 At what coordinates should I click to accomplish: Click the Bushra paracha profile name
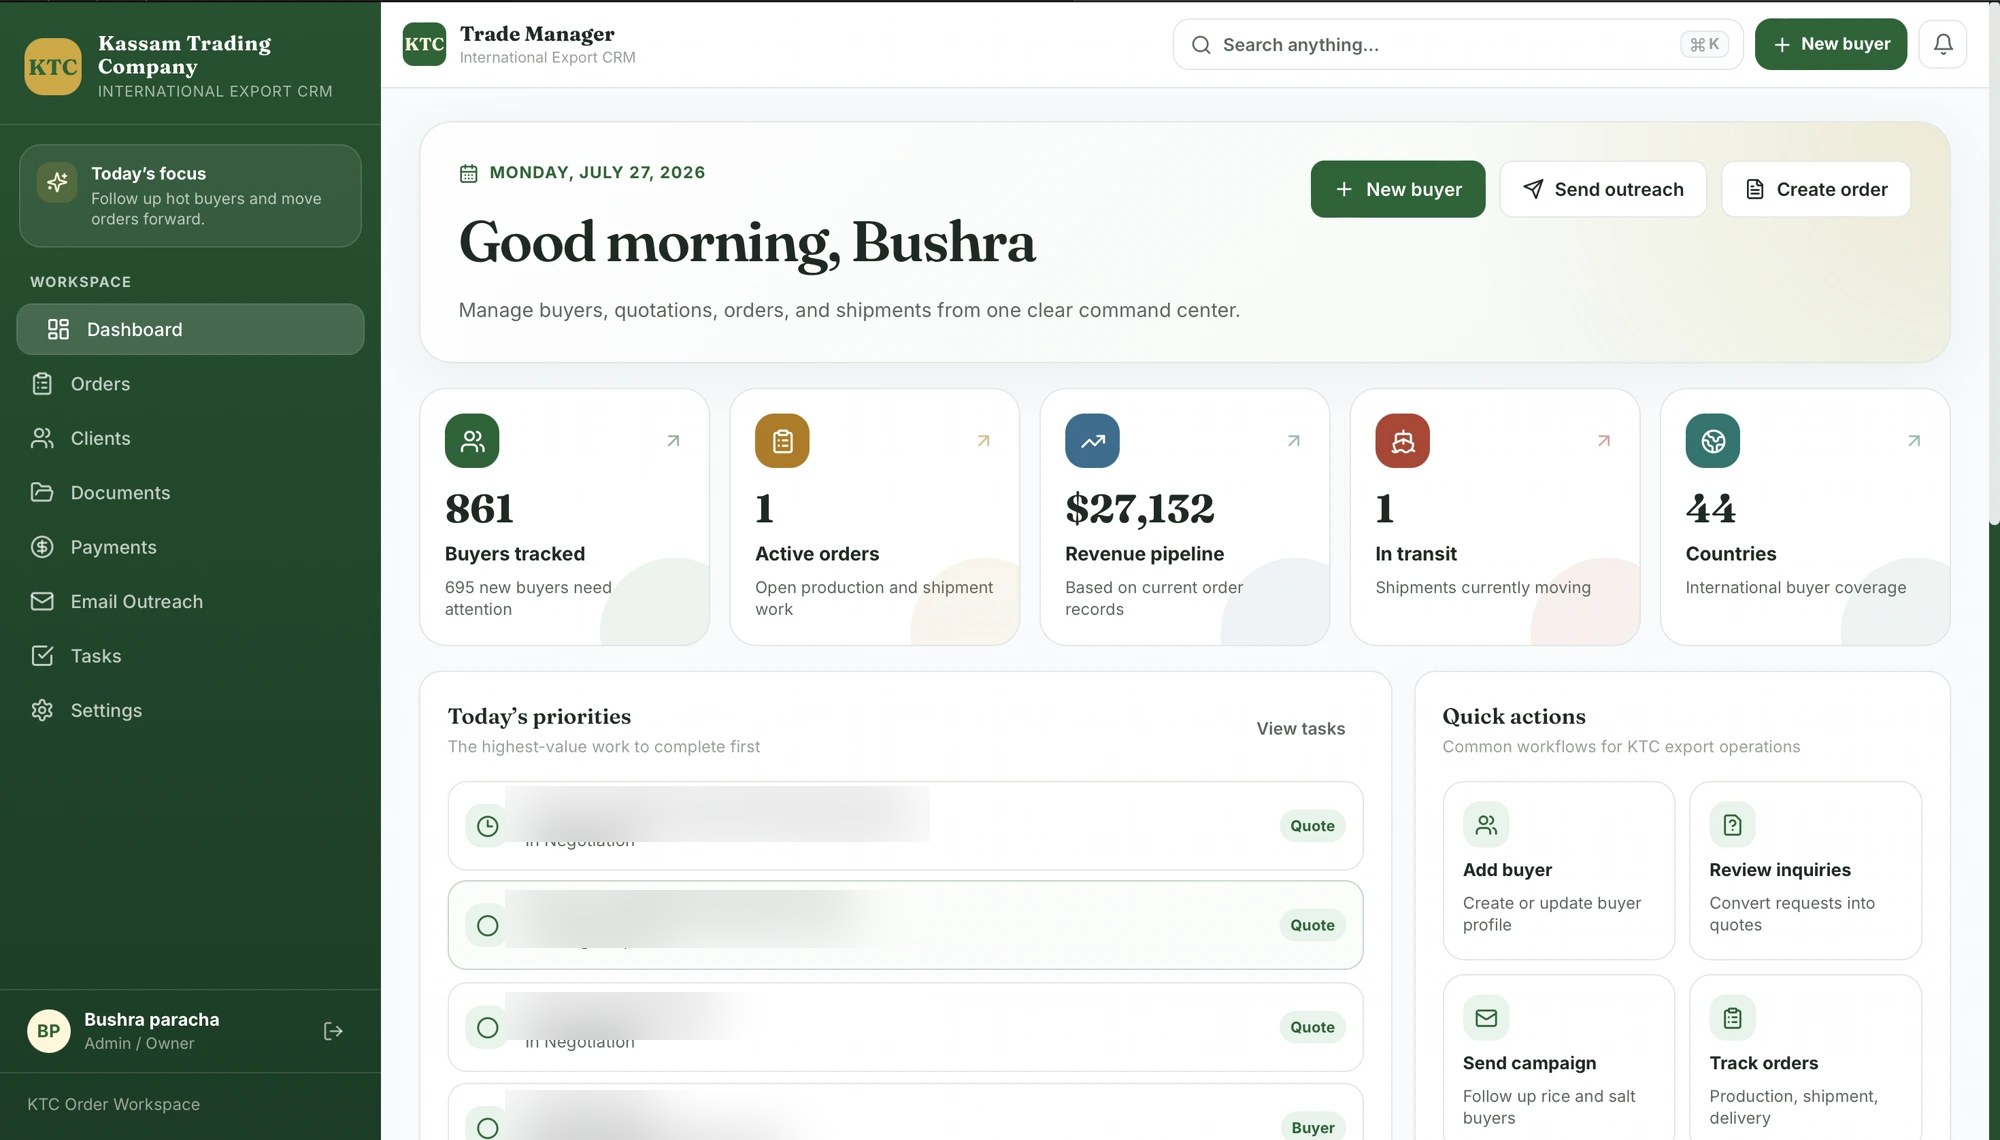click(x=151, y=1020)
